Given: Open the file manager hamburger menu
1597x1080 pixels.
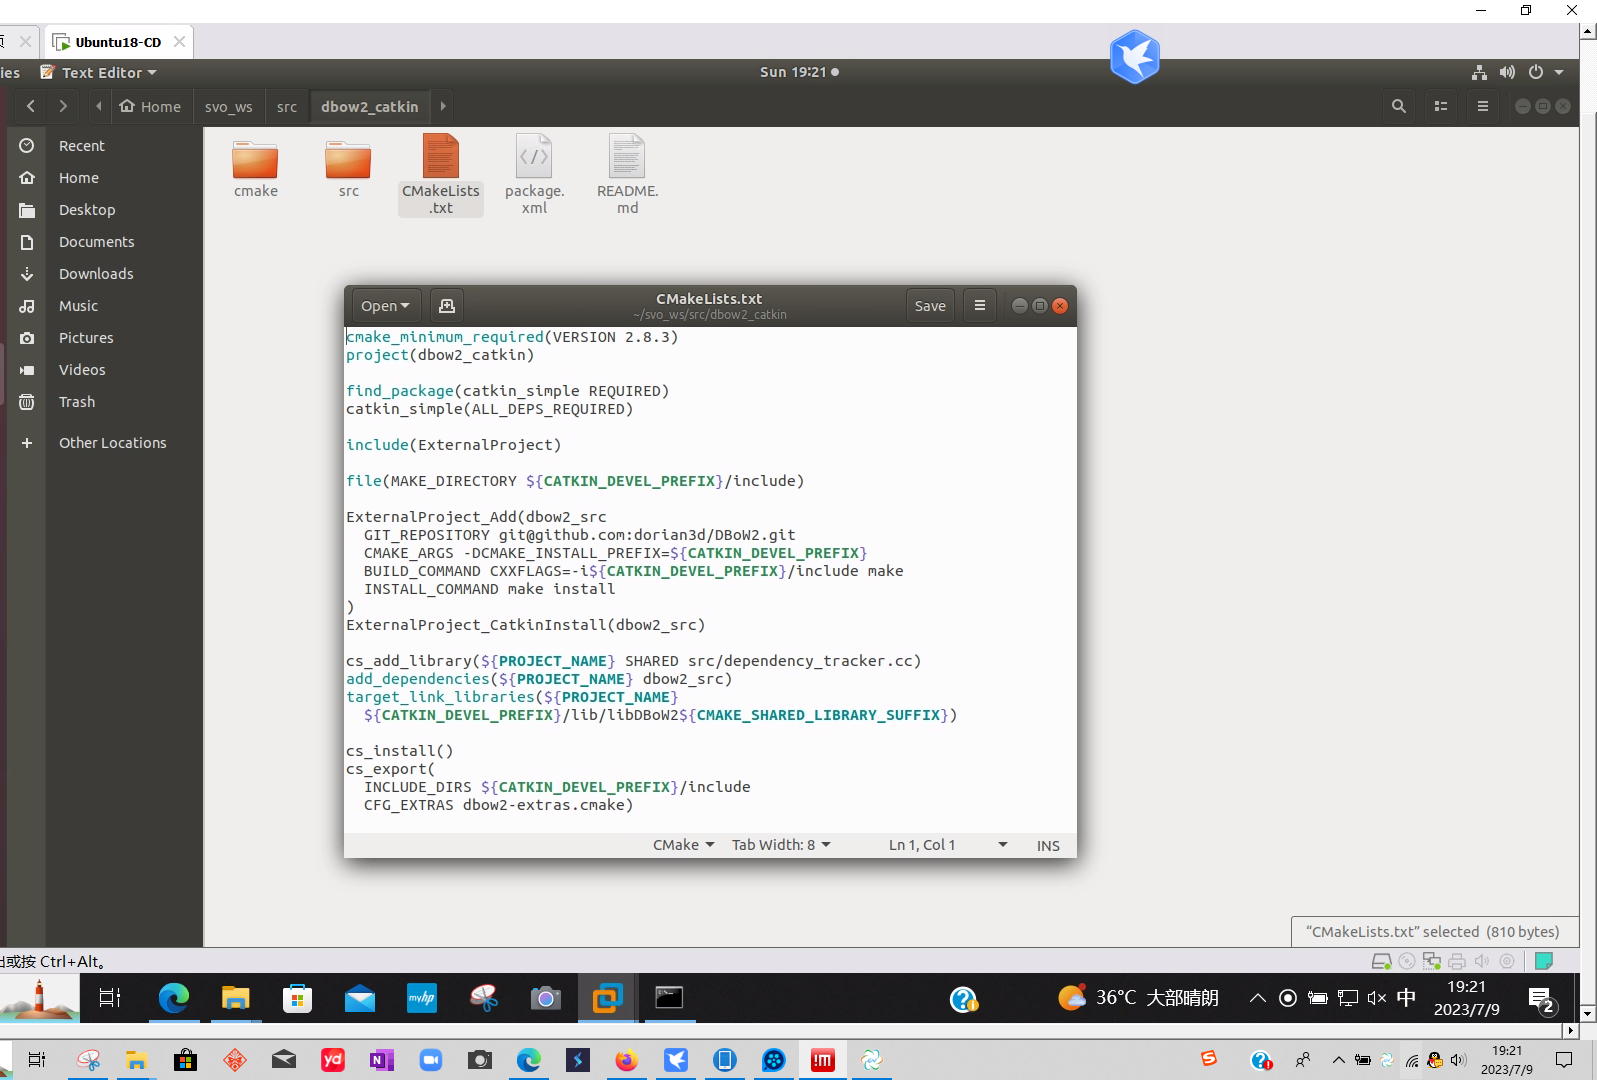Looking at the screenshot, I should pyautogui.click(x=1483, y=106).
